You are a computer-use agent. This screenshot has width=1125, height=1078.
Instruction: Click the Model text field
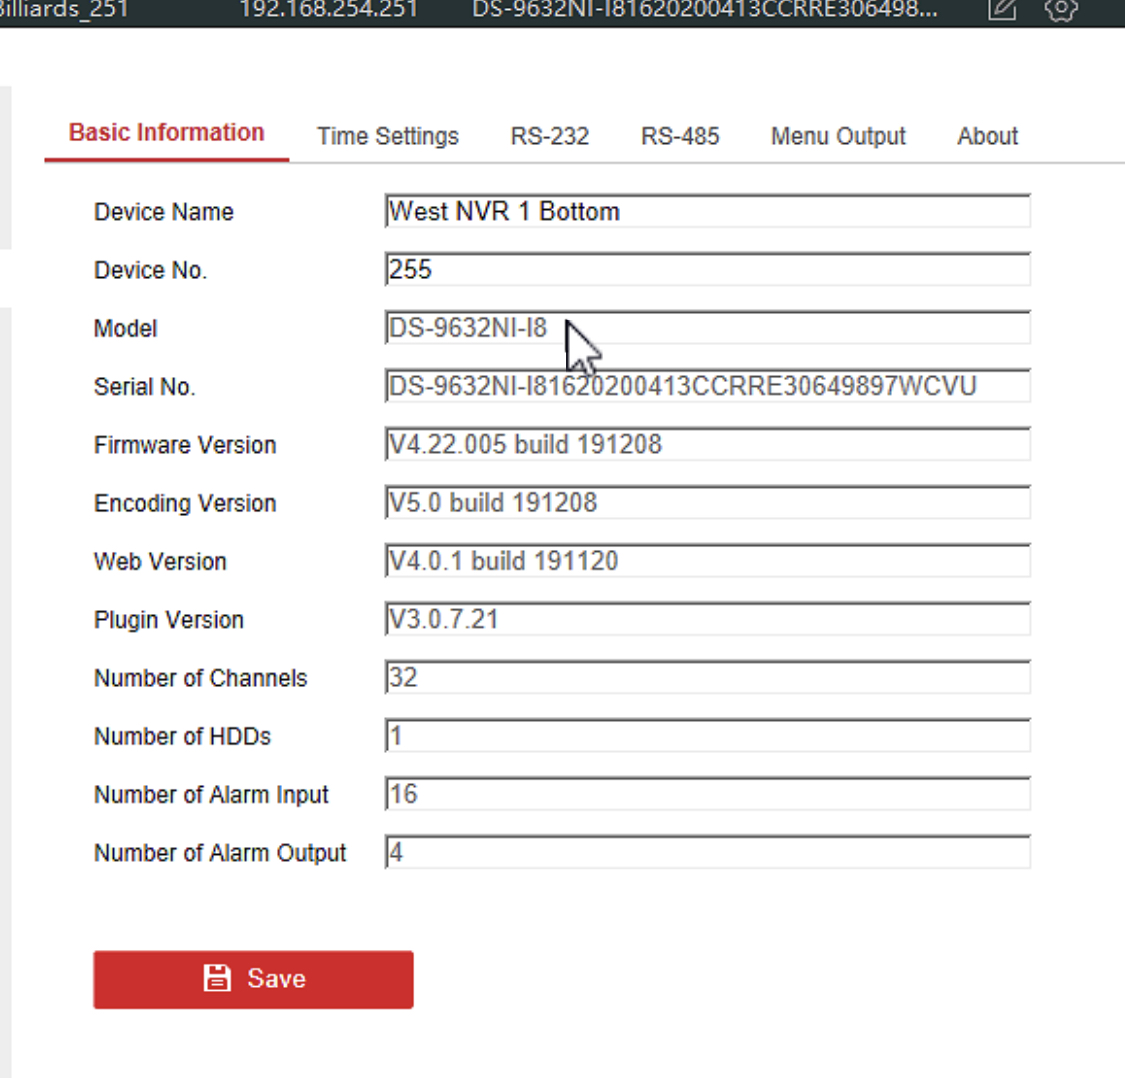pos(707,328)
